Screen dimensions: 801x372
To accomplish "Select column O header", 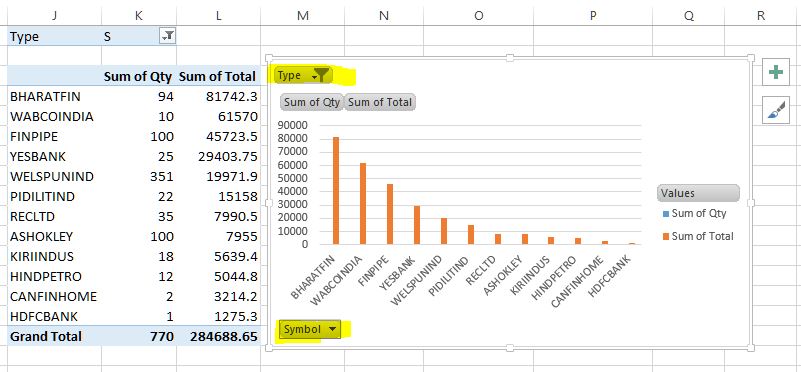I will point(479,15).
